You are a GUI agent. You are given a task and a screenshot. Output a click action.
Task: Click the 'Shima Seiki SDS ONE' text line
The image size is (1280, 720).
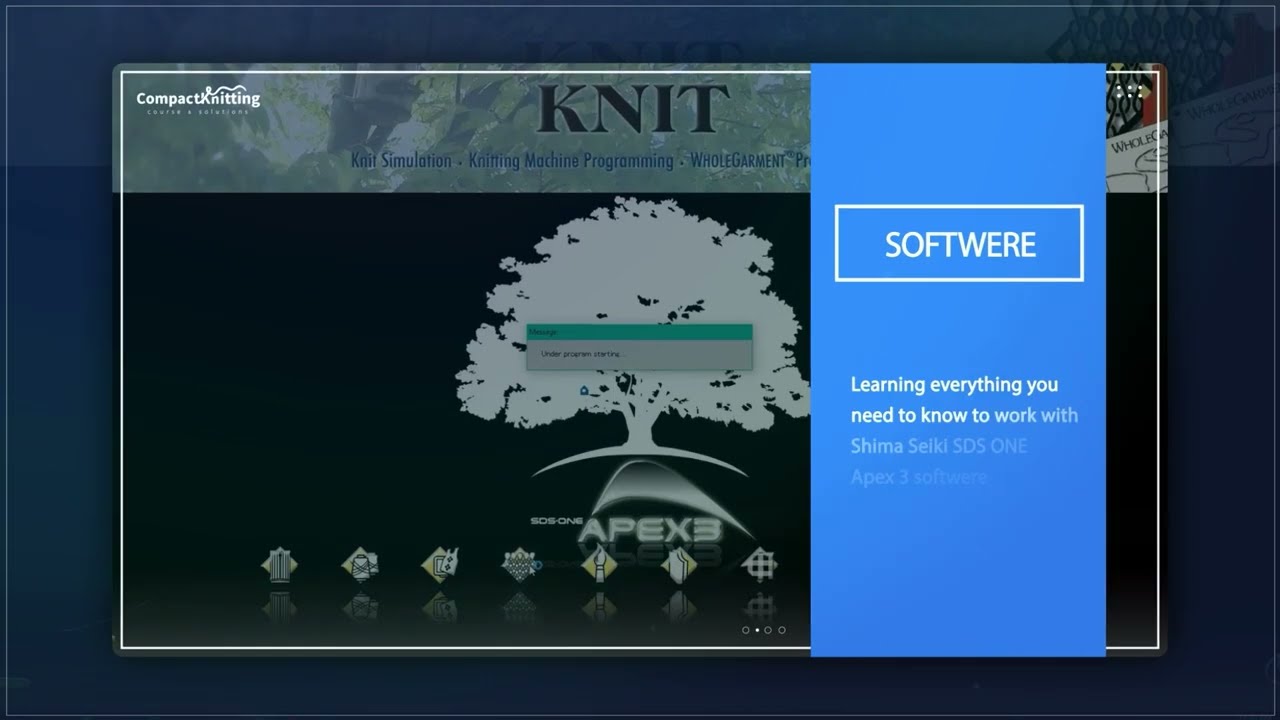pyautogui.click(x=939, y=446)
